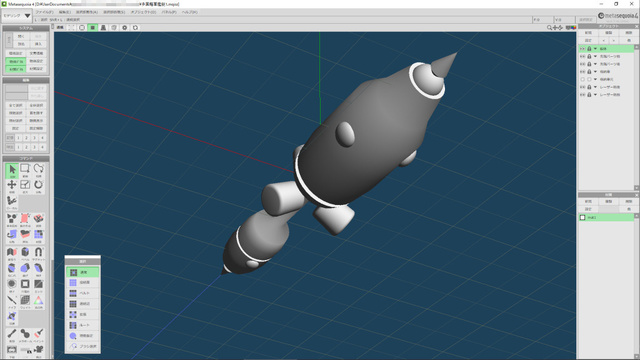Activate the Paint (ペイント) brush tool

point(38,335)
